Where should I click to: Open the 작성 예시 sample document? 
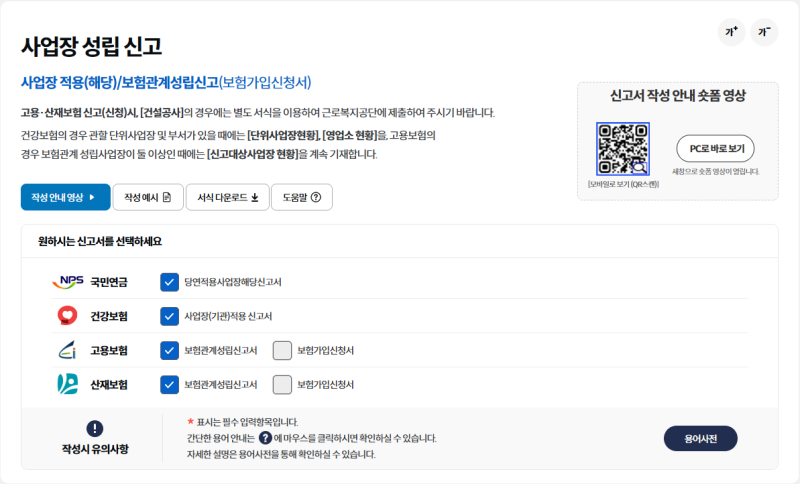[x=147, y=197]
